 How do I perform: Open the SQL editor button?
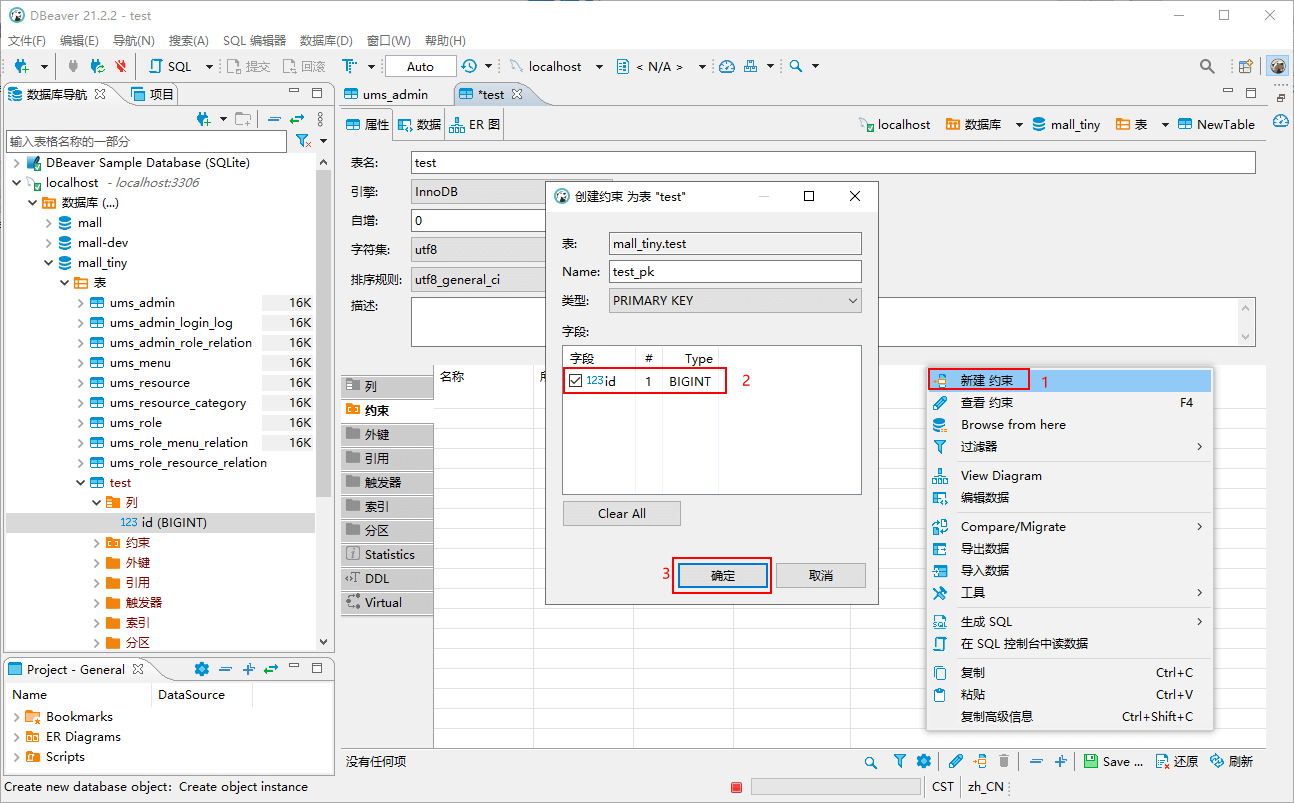pyautogui.click(x=171, y=66)
